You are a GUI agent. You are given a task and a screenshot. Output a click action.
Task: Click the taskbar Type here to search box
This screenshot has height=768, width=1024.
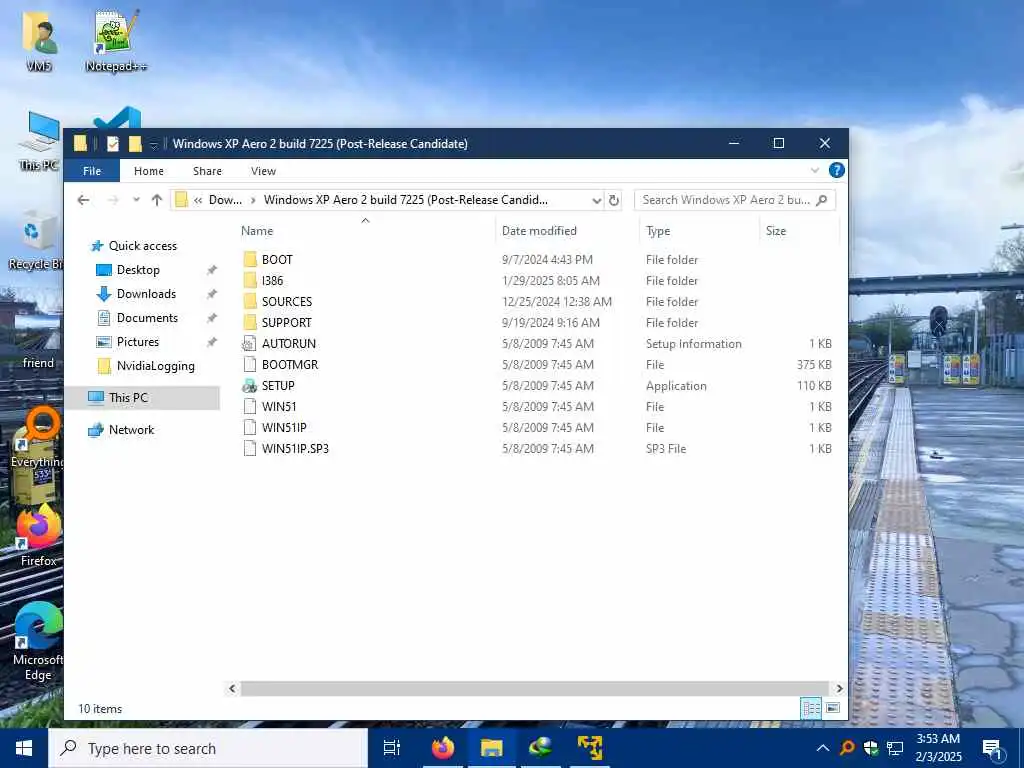[x=208, y=748]
